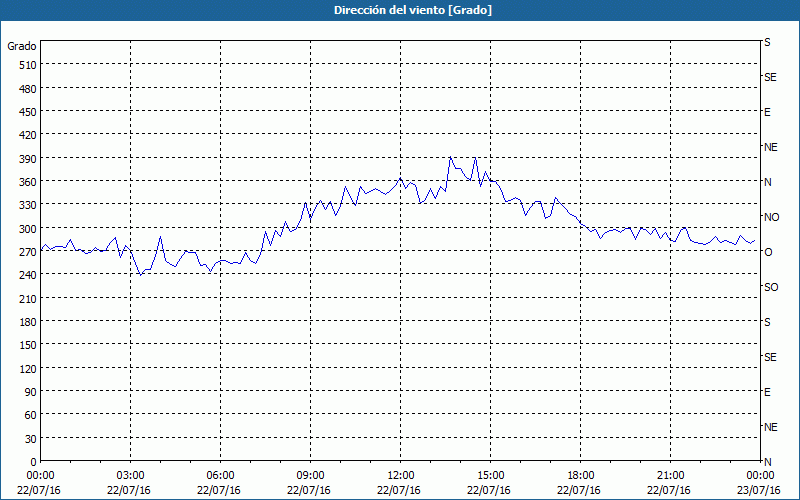Image resolution: width=800 pixels, height=500 pixels.
Task: Click the 390 tick label
Action: point(28,159)
